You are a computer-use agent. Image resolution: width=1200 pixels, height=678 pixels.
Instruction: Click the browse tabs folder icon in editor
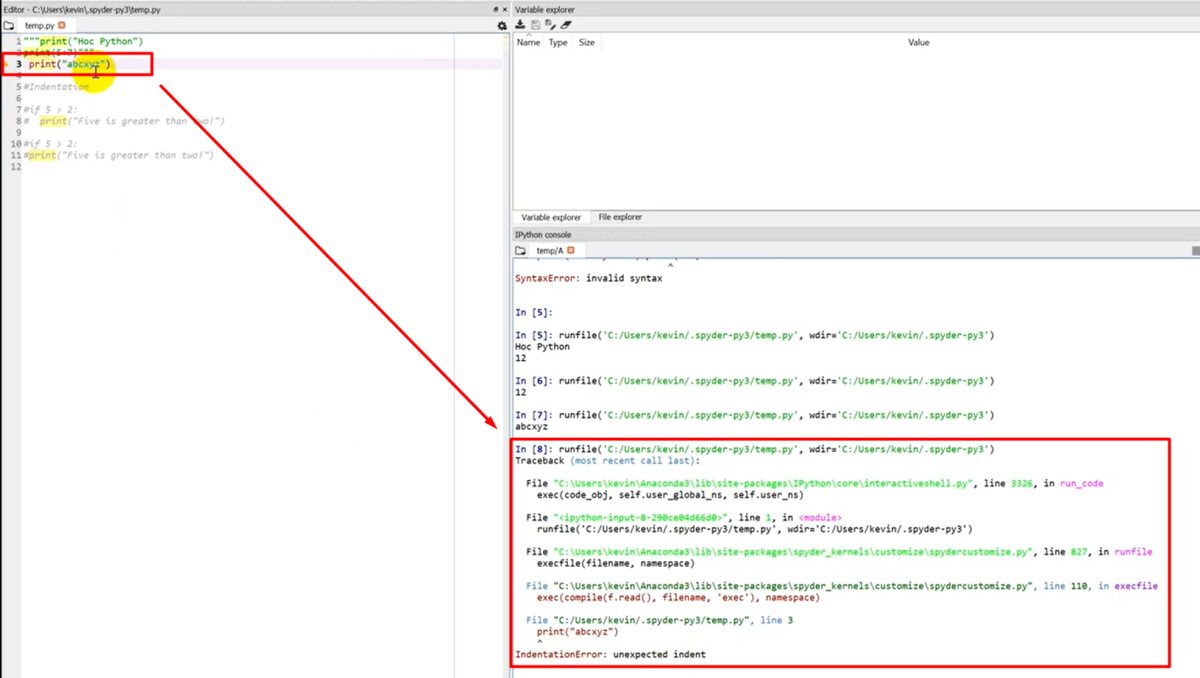(9, 25)
